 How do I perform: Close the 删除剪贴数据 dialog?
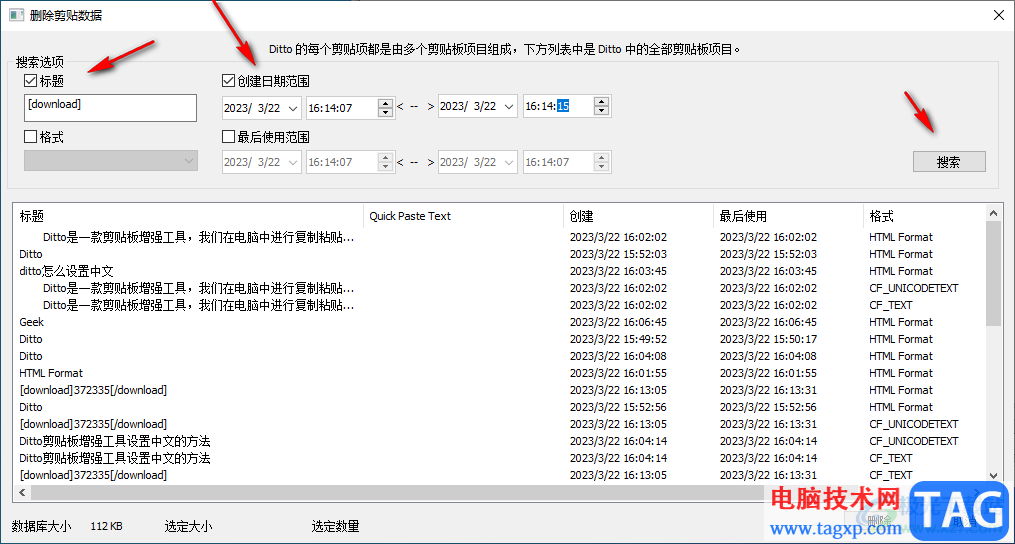(998, 16)
